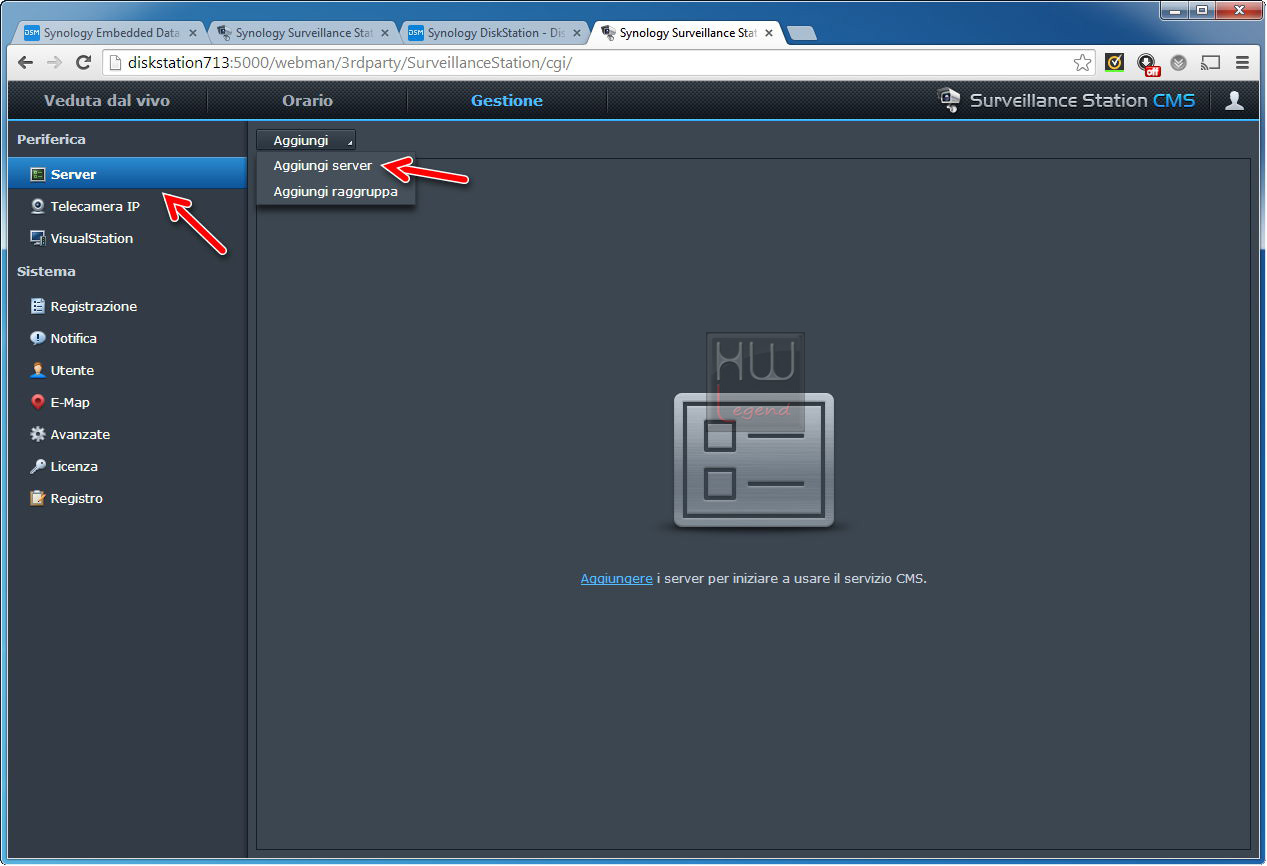Click the Chromecast cast icon
Screen dimensions: 1267x866
pyautogui.click(x=1211, y=63)
